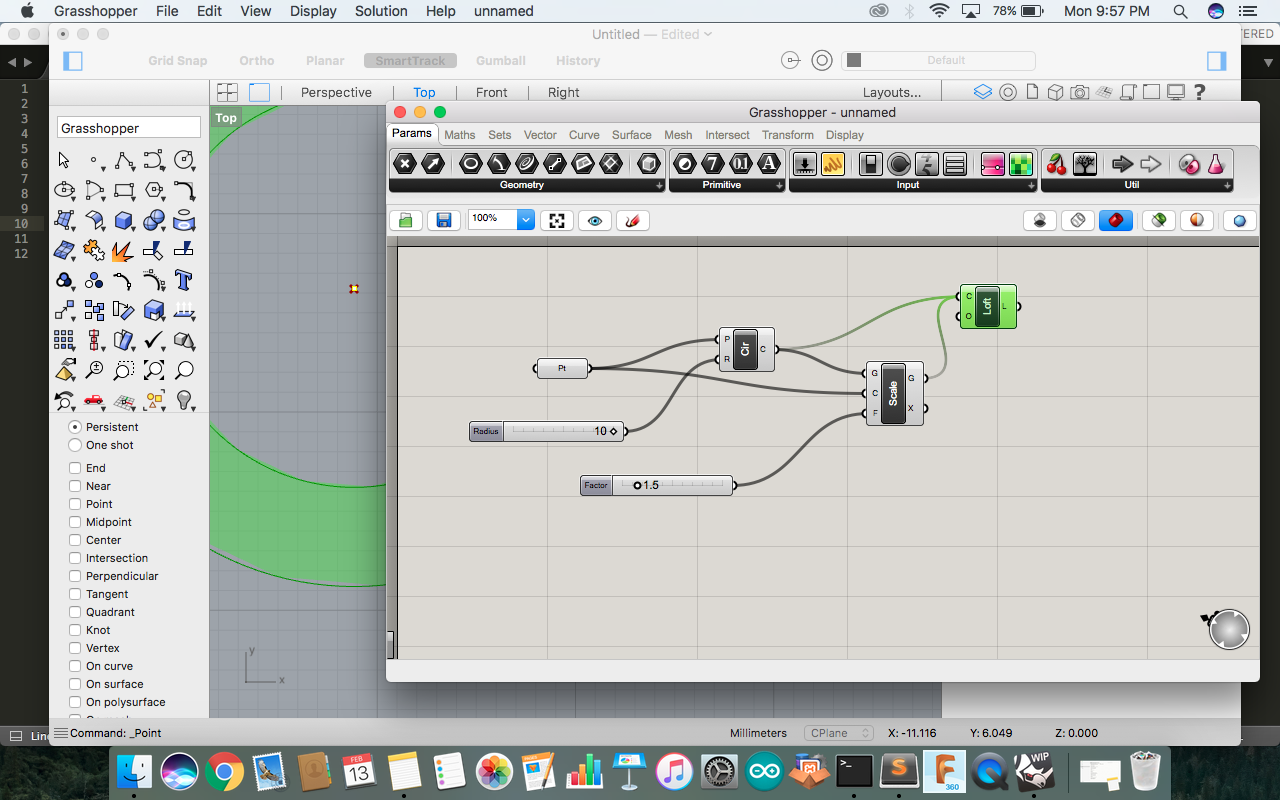Select the Rectangle tool

[124, 190]
